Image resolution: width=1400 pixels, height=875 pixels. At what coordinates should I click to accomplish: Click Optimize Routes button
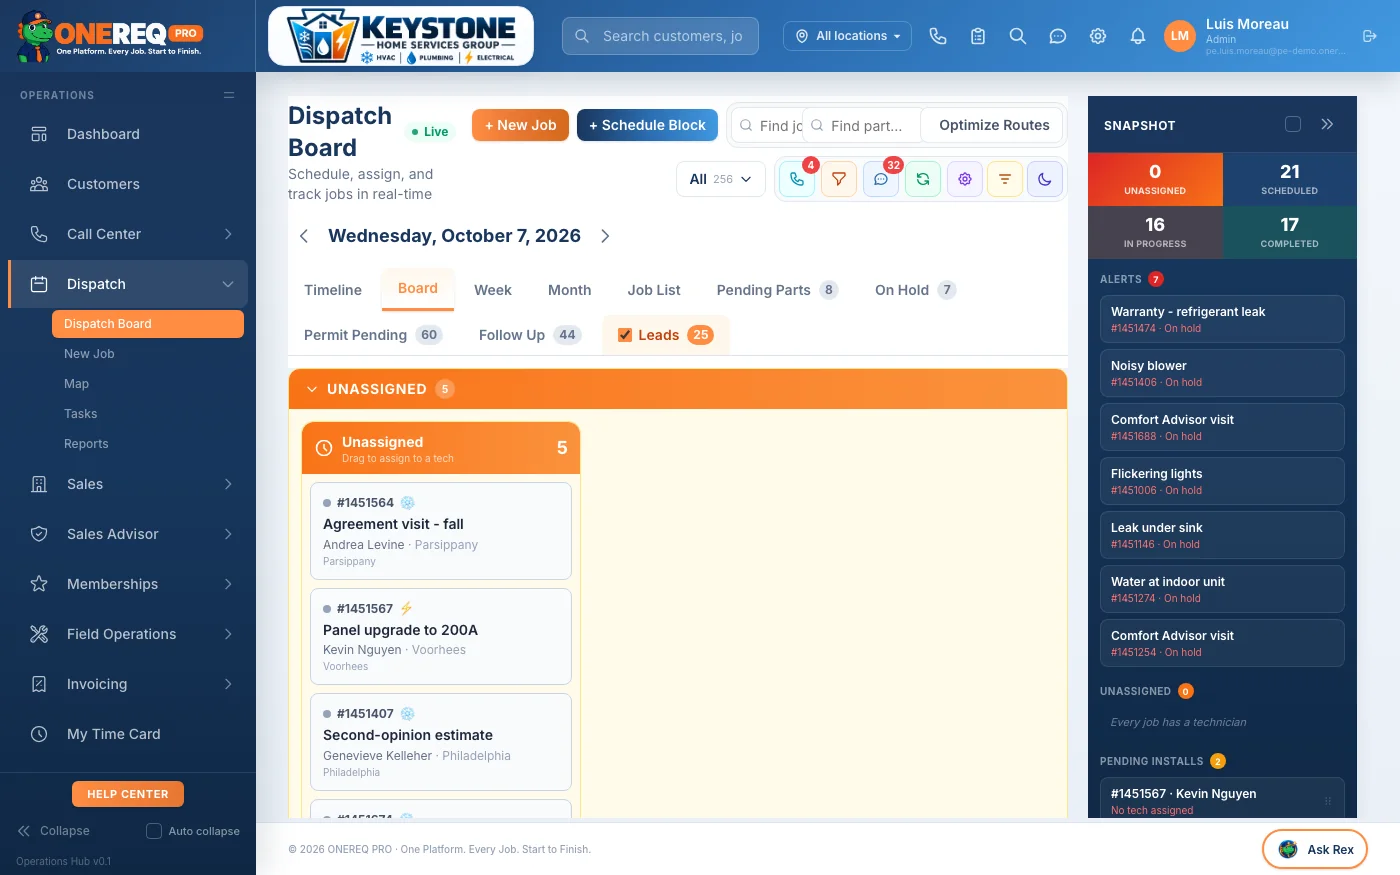coord(994,125)
